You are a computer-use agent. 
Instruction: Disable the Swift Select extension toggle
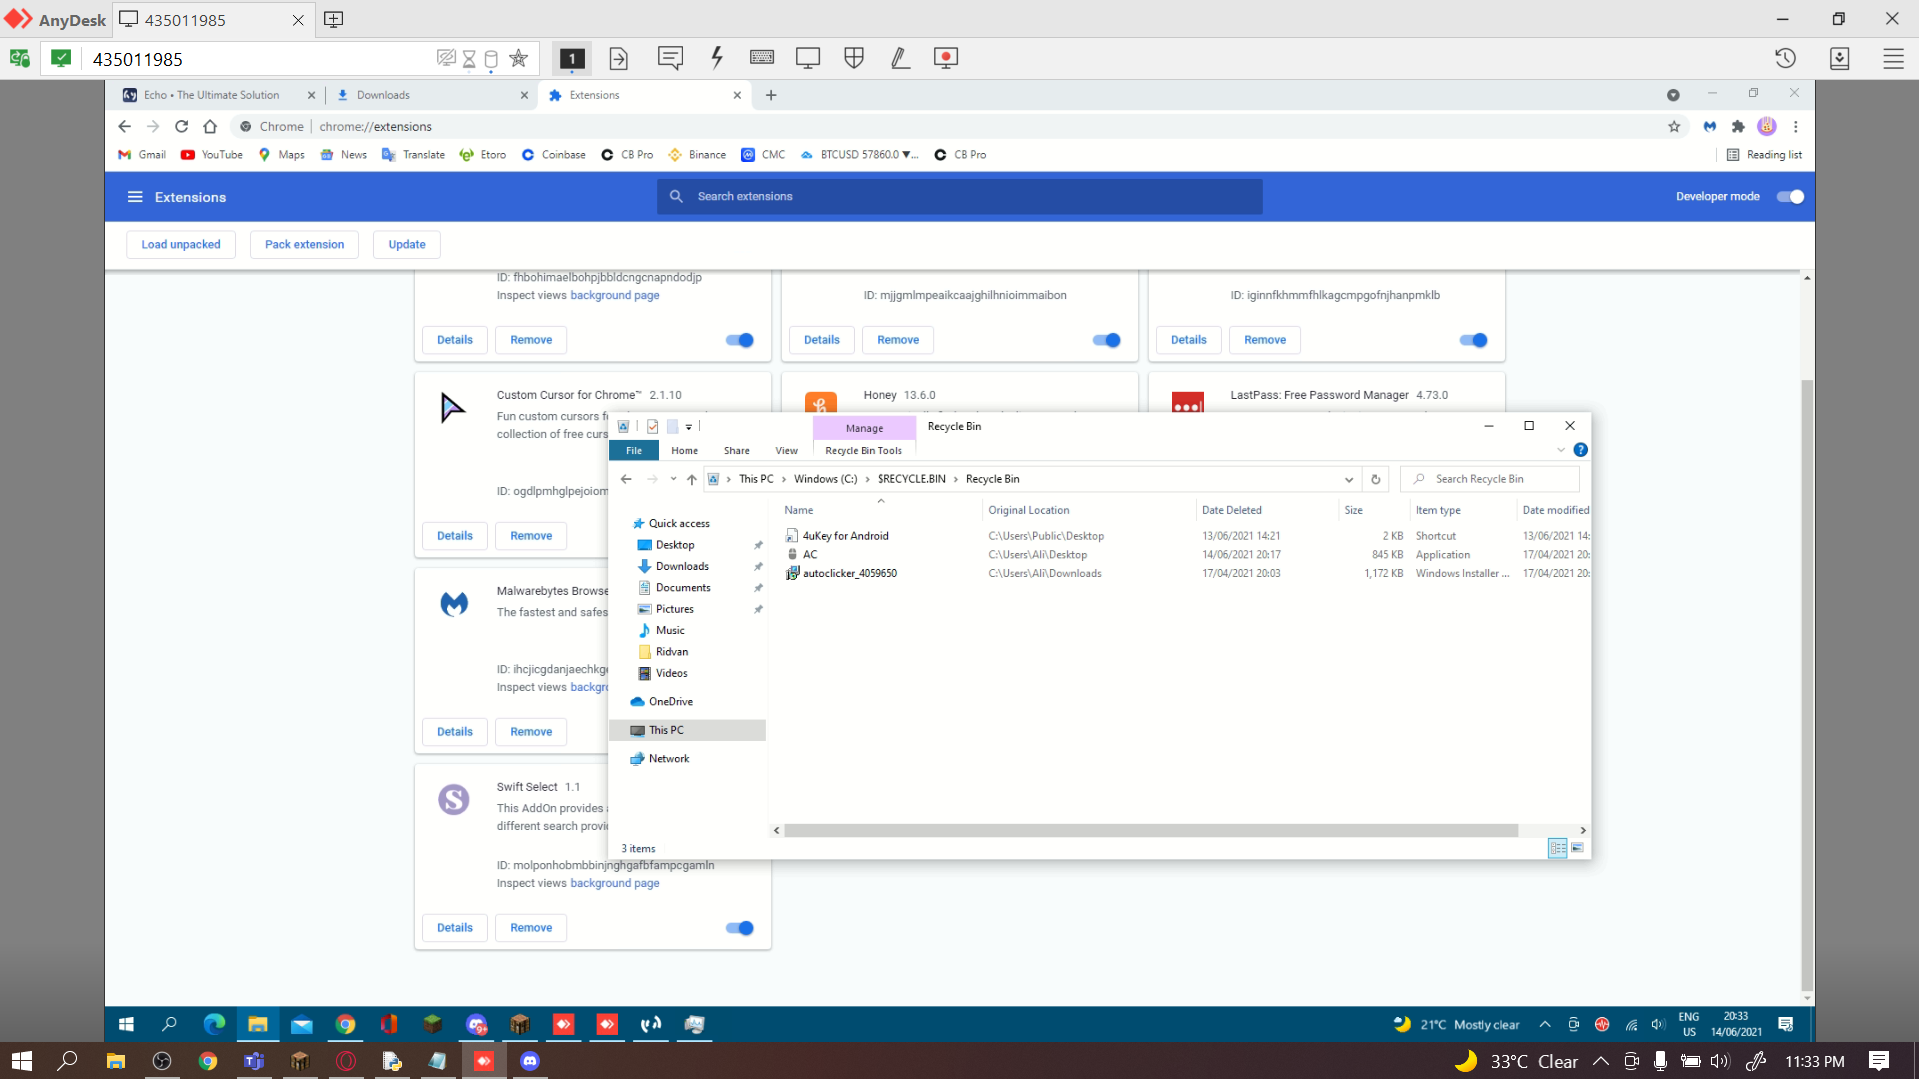[740, 928]
